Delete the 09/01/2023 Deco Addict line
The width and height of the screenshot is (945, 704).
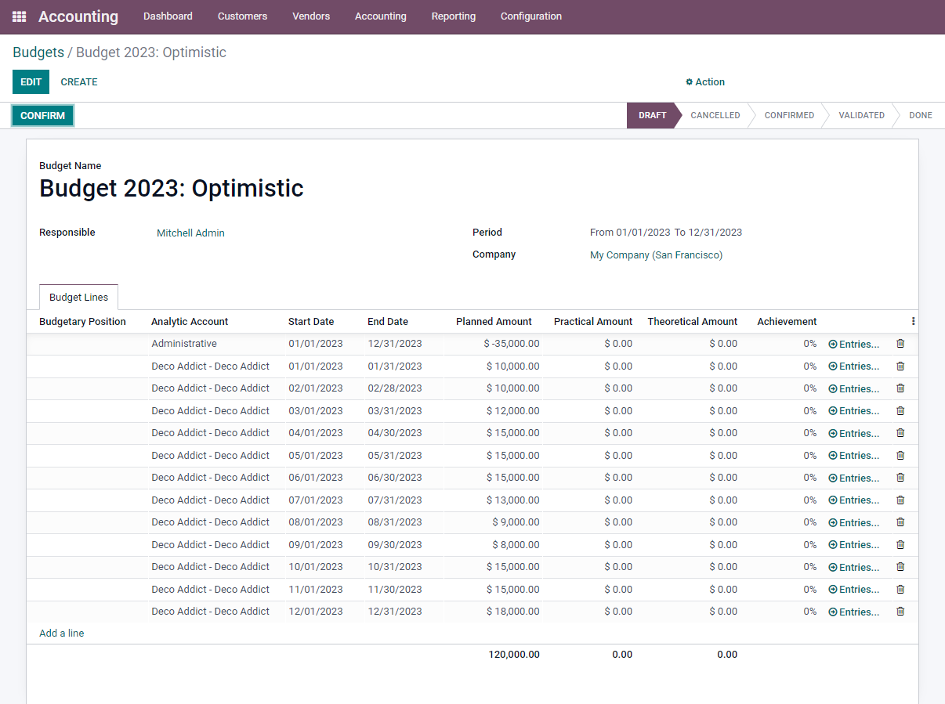point(900,544)
